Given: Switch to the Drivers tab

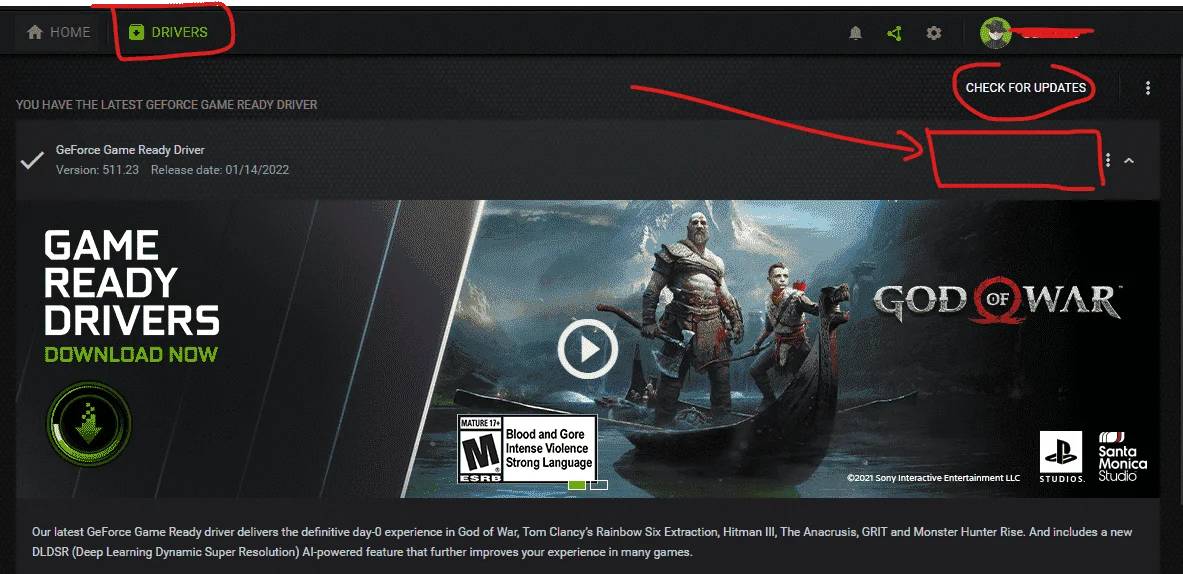Looking at the screenshot, I should coord(167,32).
